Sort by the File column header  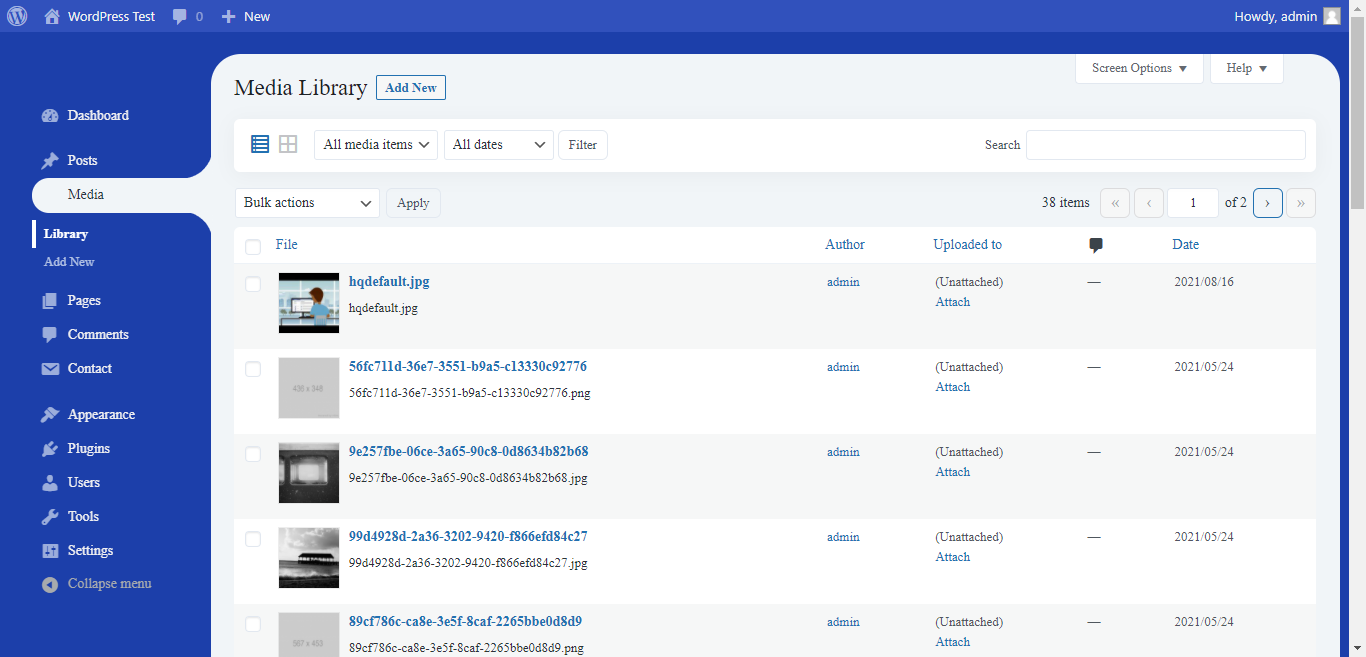286,245
